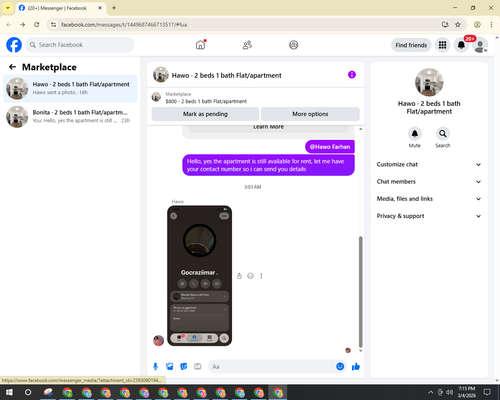Image resolution: width=500 pixels, height=400 pixels.
Task: Choose a GIF icon
Action: [198, 367]
